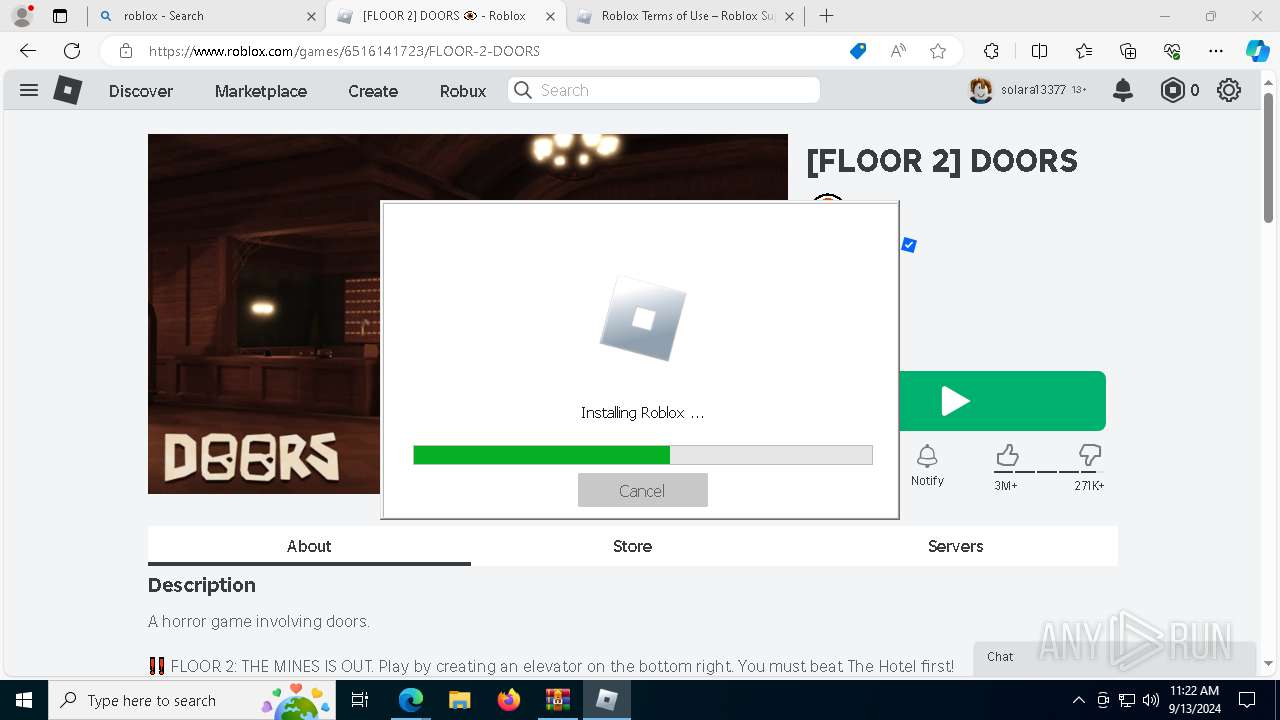Open browser Extensions puzzle icon
1280x720 pixels.
(991, 51)
